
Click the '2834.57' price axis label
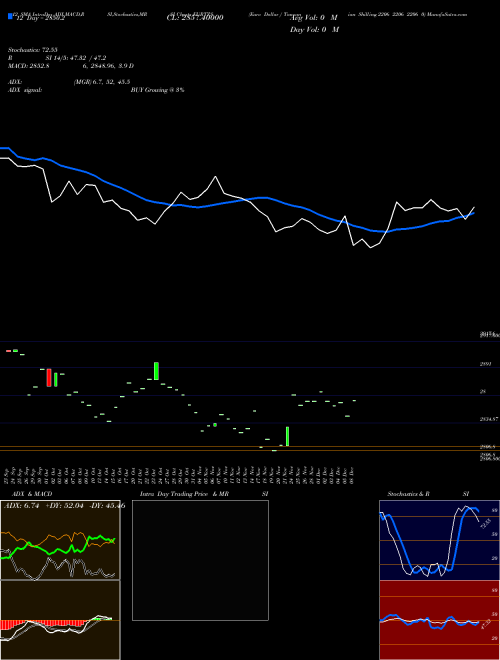coord(489,419)
